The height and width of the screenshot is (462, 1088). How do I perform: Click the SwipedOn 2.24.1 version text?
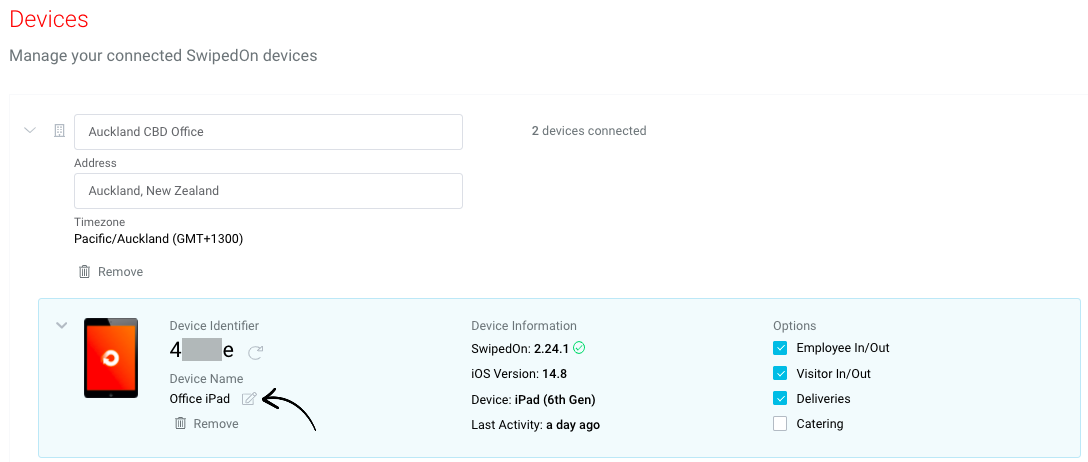(520, 348)
